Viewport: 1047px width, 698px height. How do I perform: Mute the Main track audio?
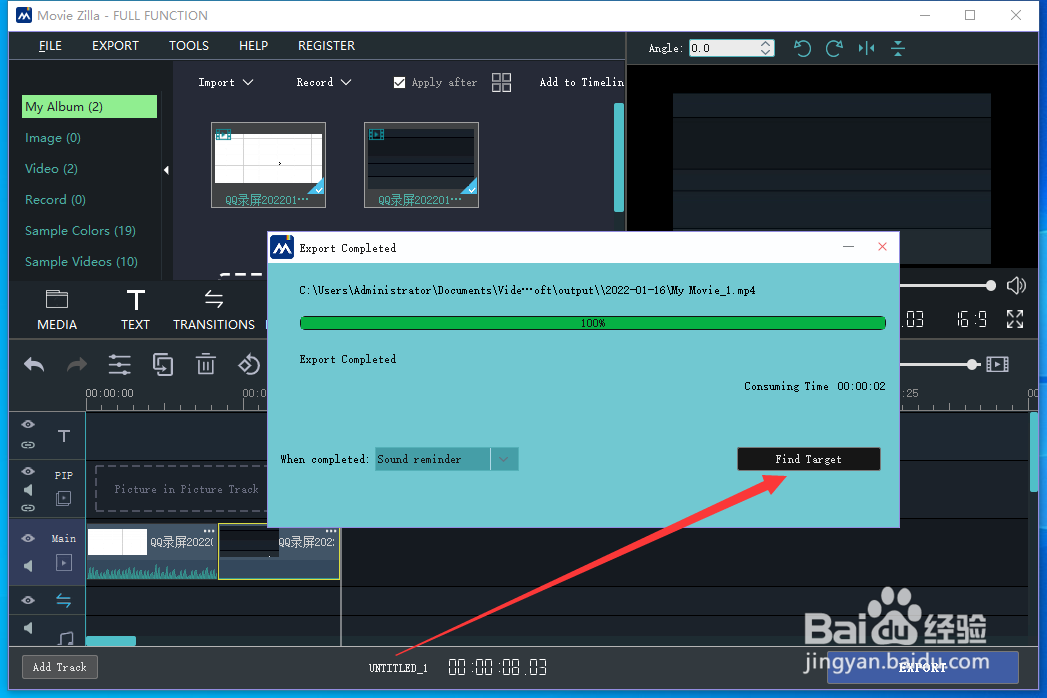pyautogui.click(x=28, y=566)
